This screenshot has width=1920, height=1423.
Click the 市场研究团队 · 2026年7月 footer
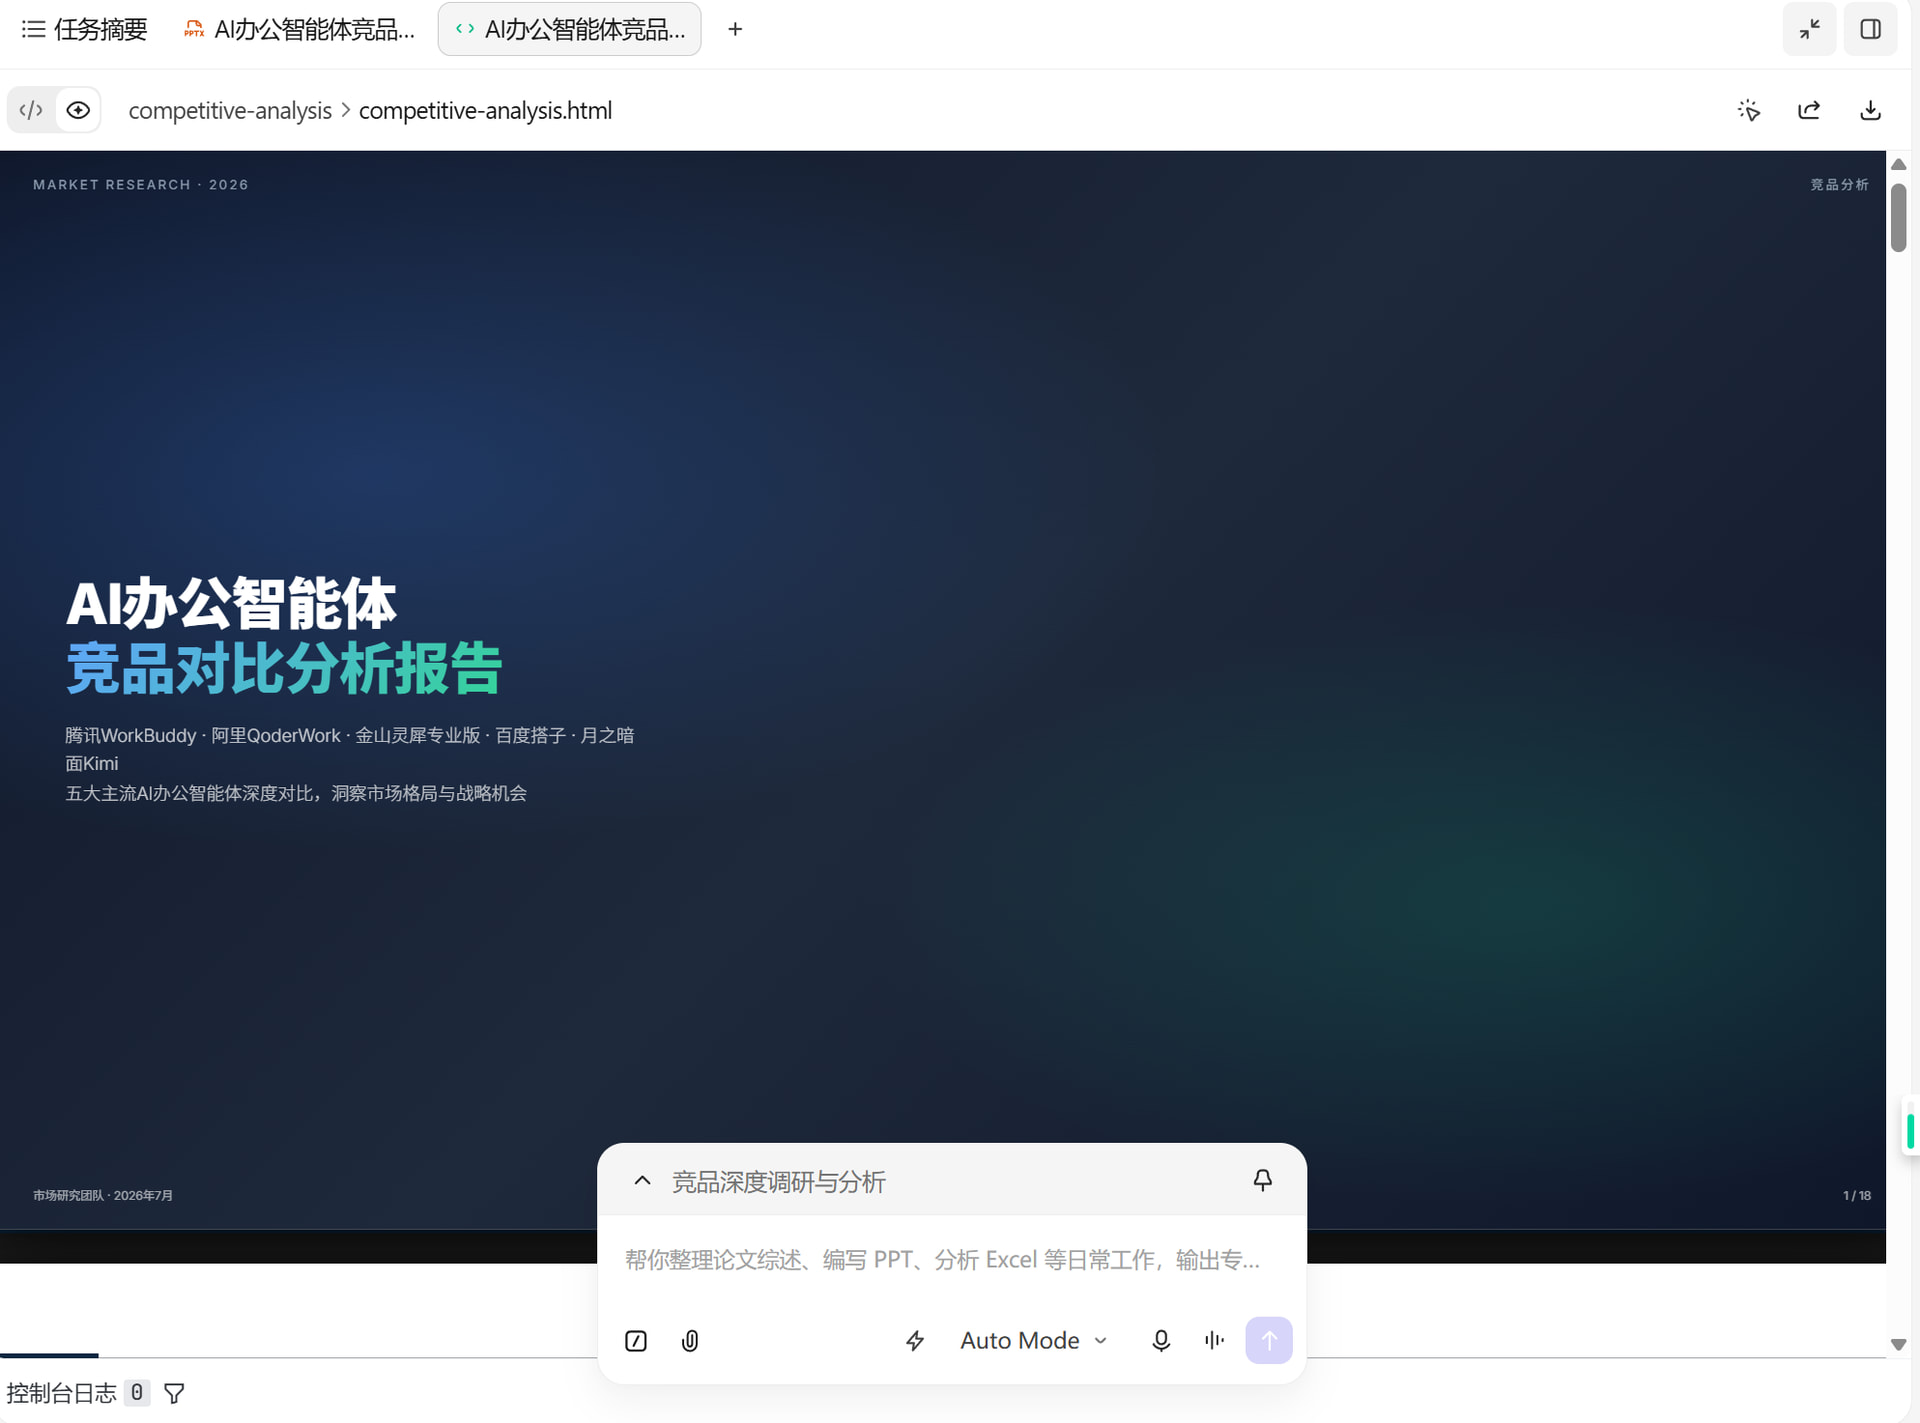(103, 1195)
